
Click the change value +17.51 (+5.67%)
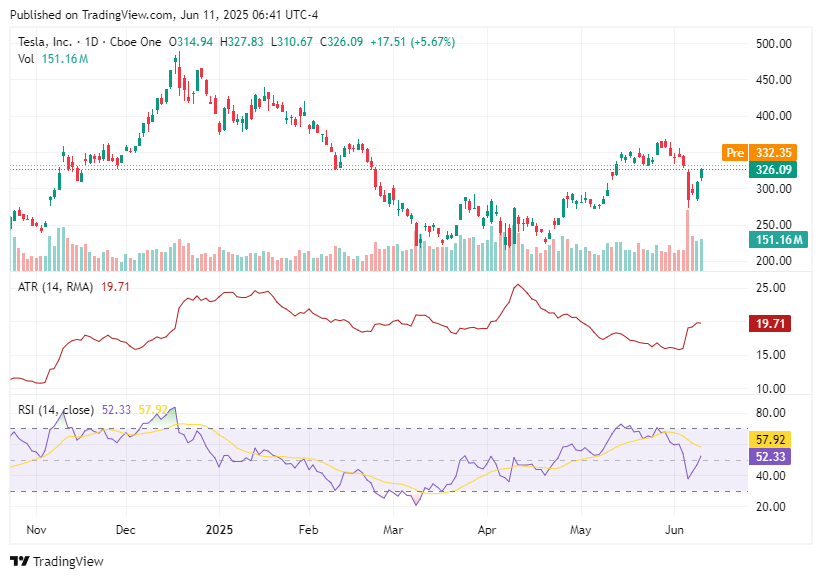[413, 42]
